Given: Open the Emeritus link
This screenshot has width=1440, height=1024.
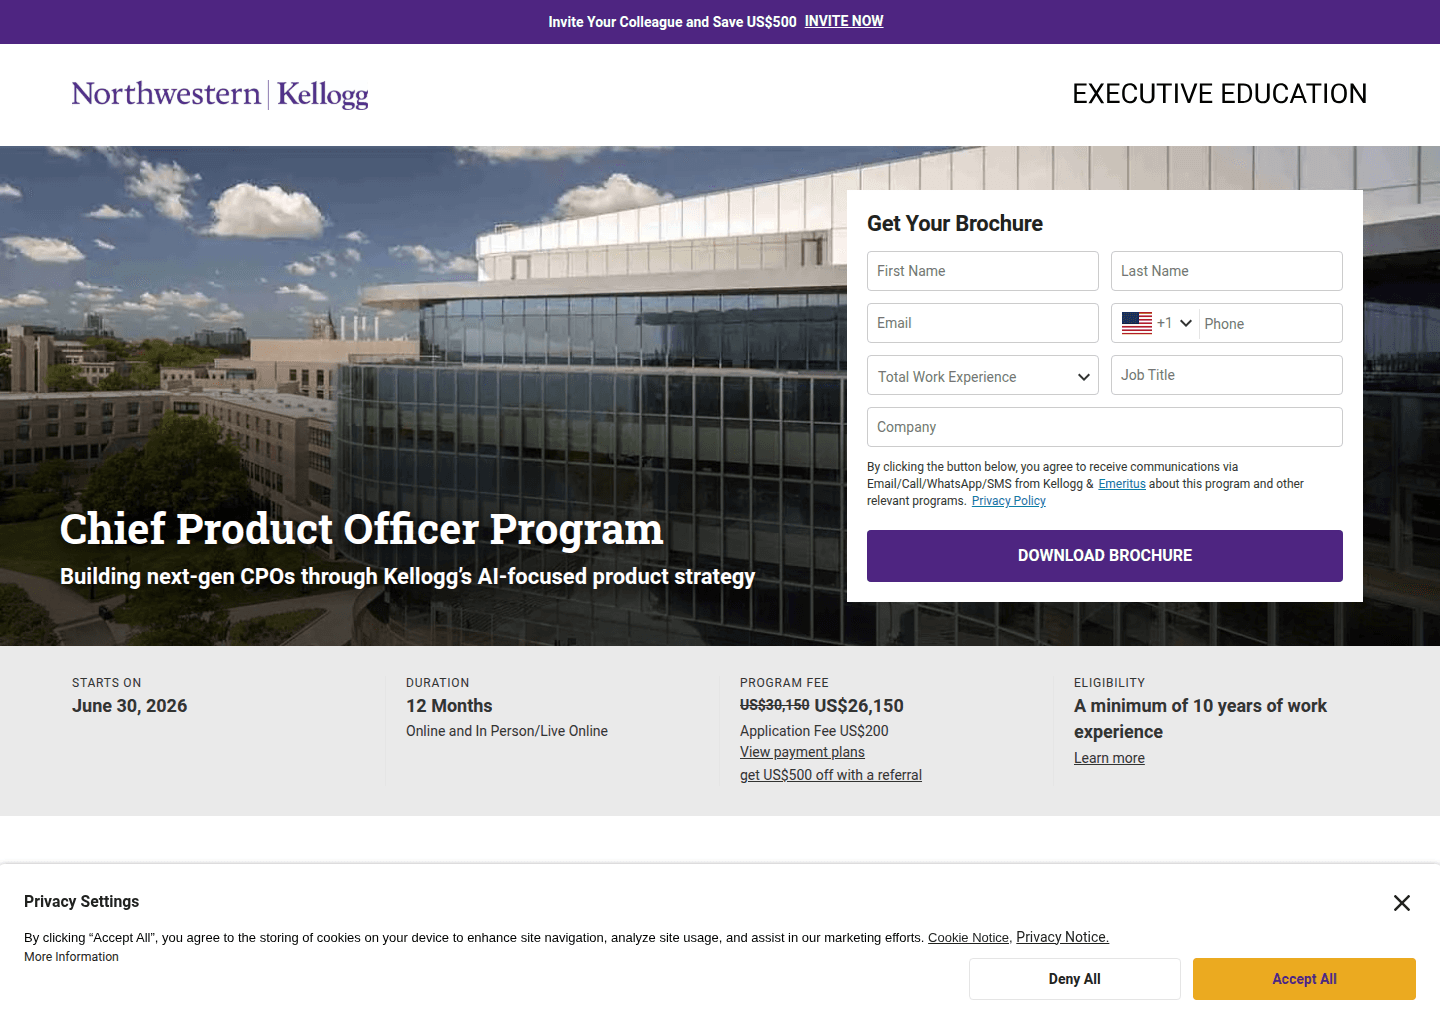Looking at the screenshot, I should [1122, 484].
